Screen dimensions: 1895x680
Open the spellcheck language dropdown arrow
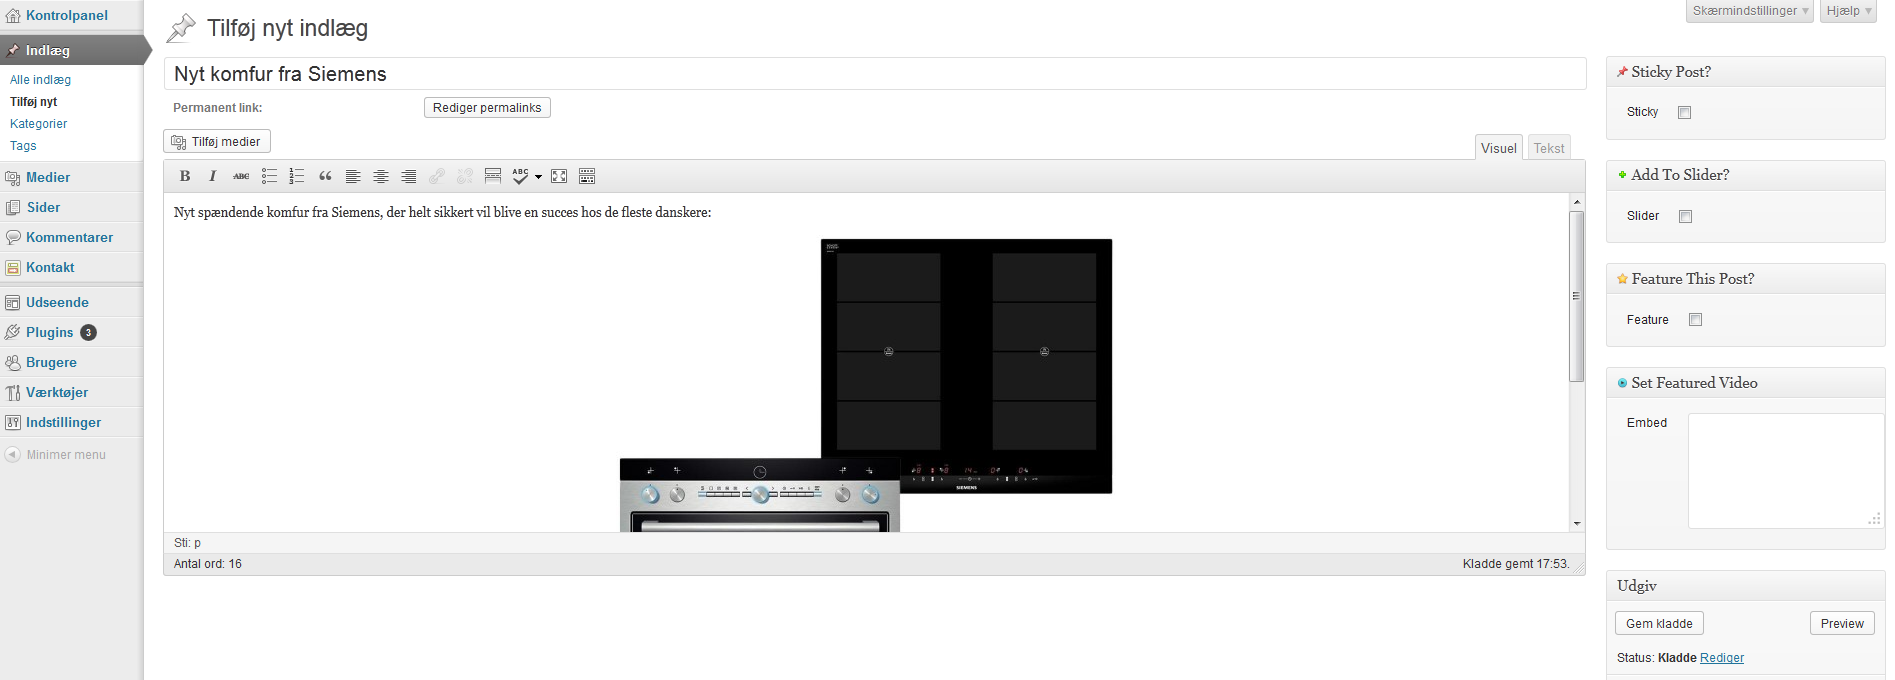(538, 177)
